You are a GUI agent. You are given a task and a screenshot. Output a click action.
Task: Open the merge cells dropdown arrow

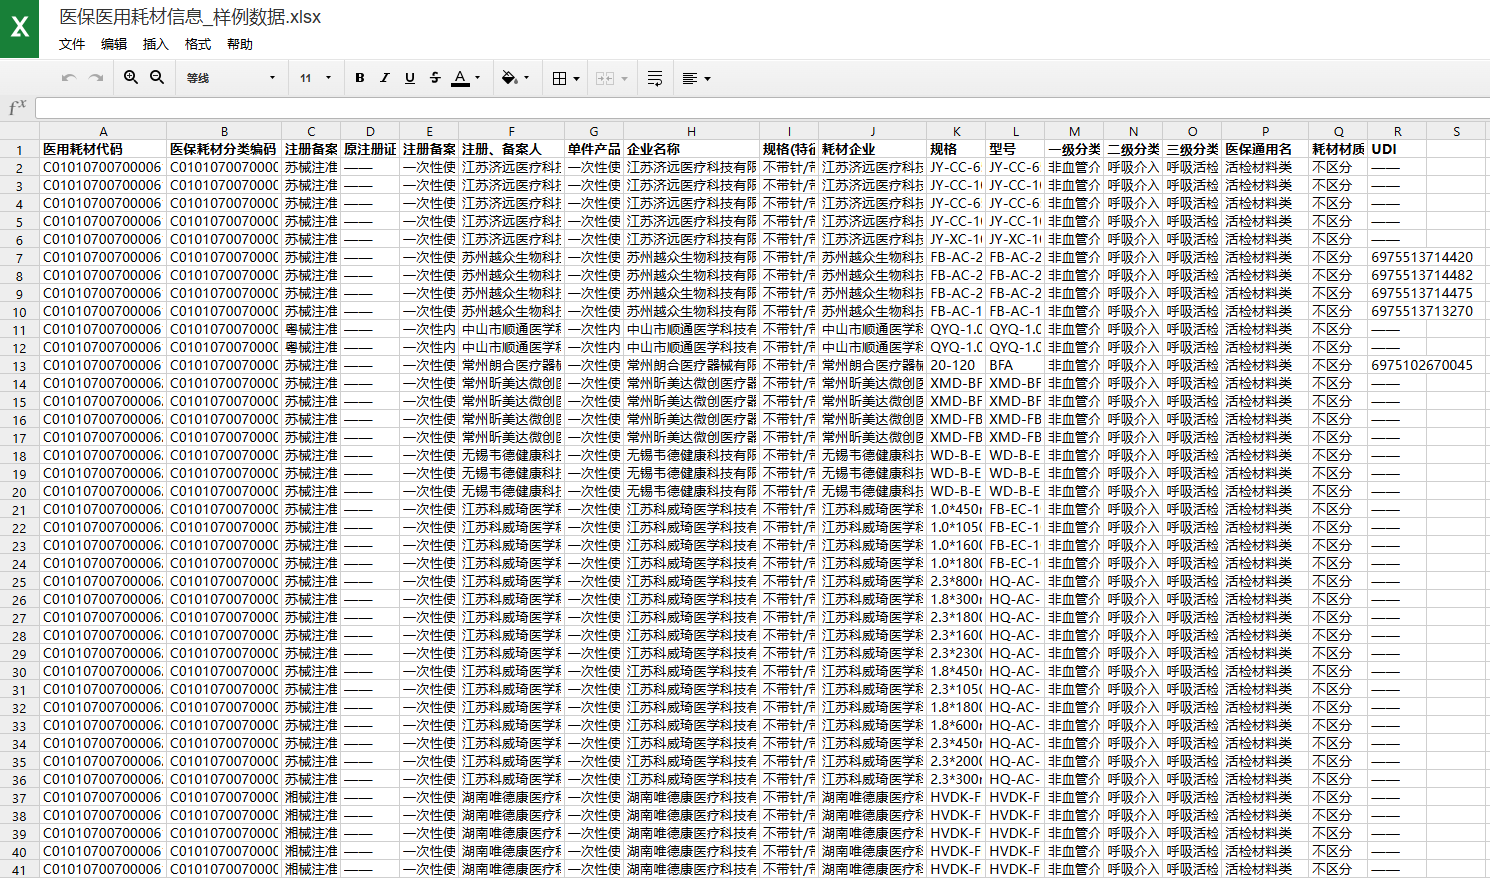point(625,78)
